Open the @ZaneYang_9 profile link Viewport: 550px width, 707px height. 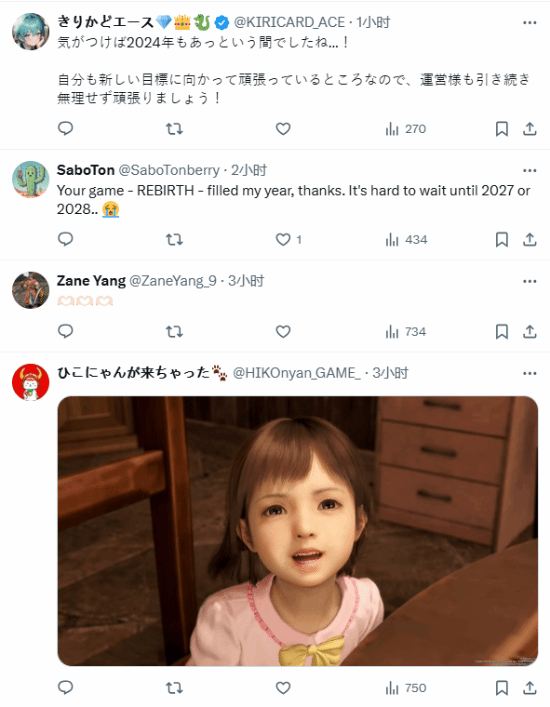[x=173, y=281]
